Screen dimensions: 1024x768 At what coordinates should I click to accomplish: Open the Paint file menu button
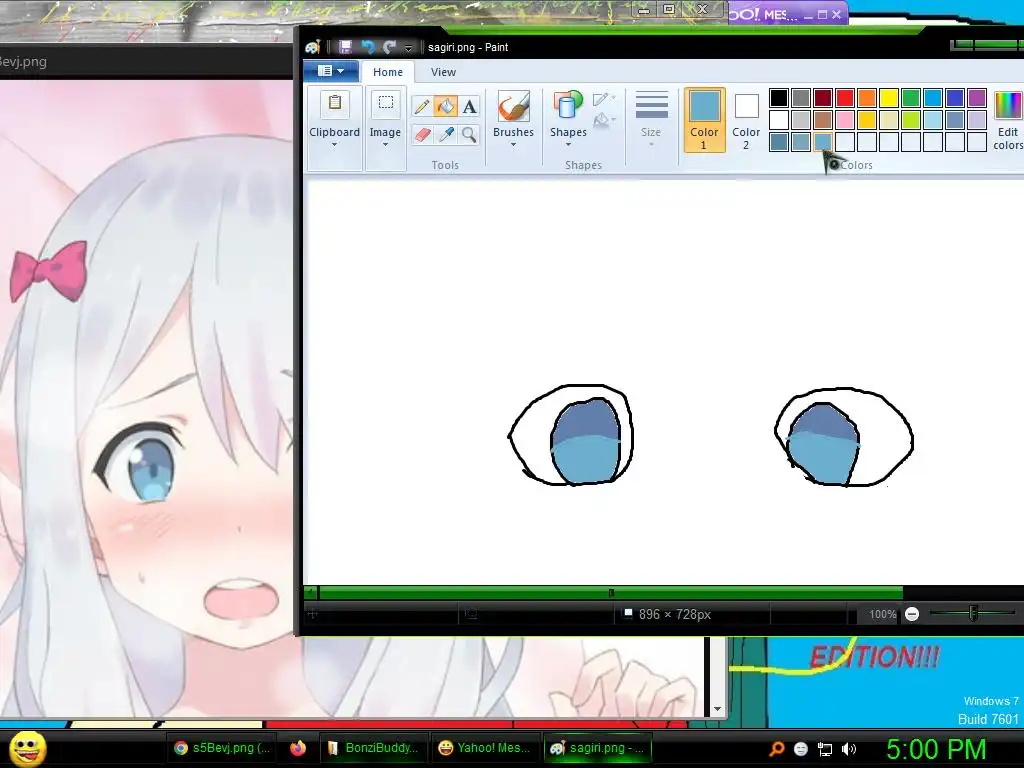click(x=331, y=71)
